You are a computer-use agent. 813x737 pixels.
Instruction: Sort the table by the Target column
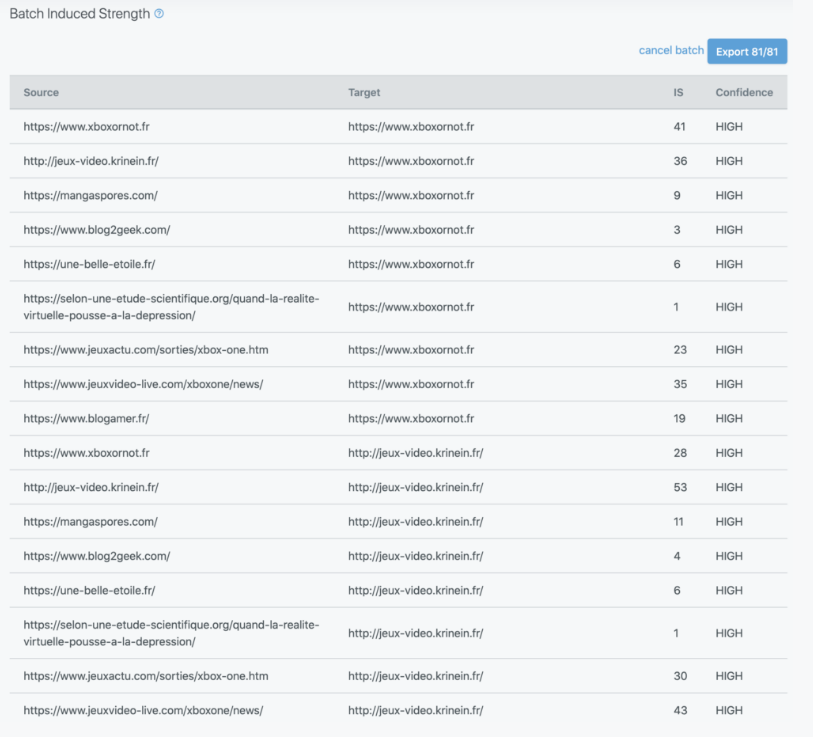pos(364,92)
